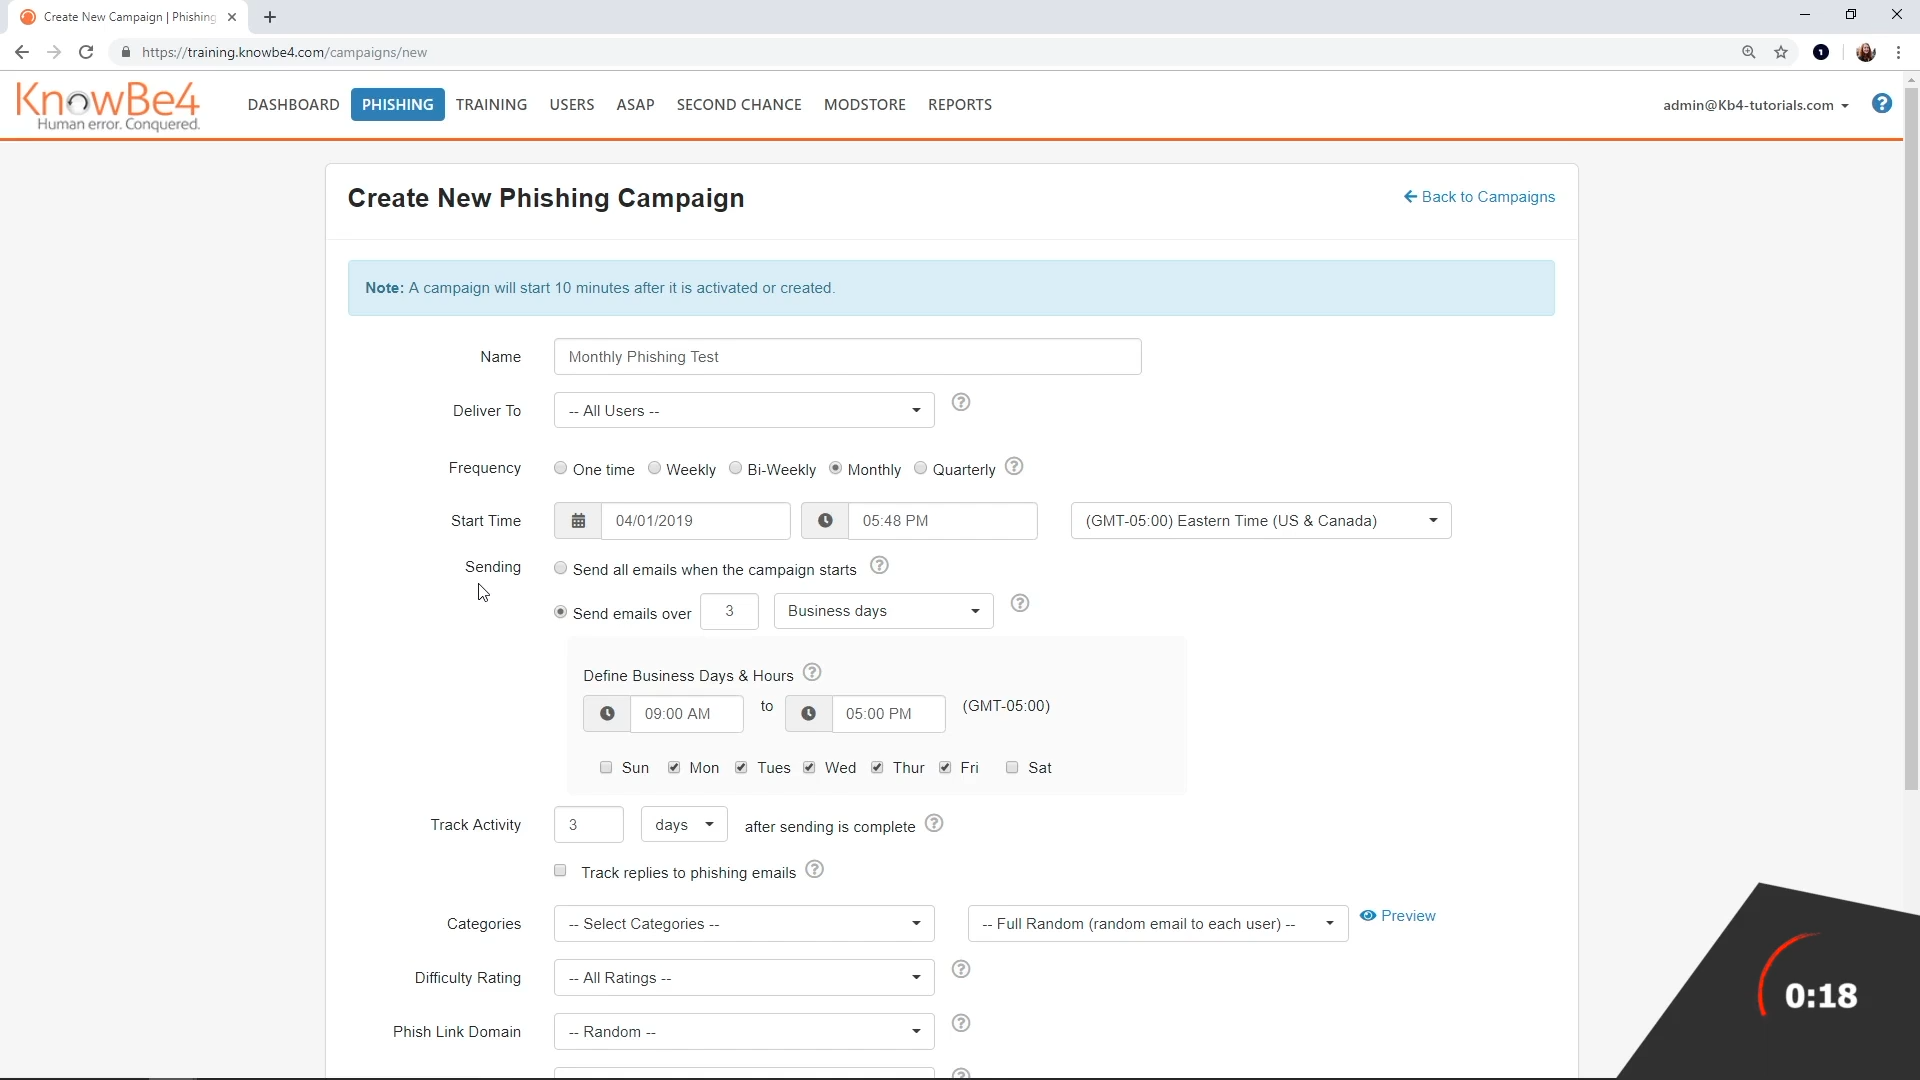
Task: Open the Phishing menu tab
Action: 398,105
